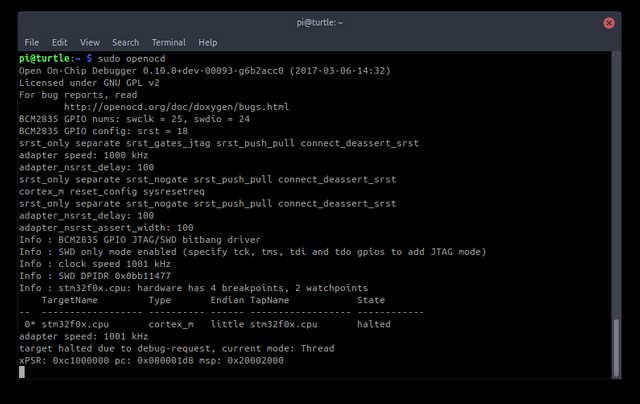
Task: Click 'adapter_nsrst_assert_width: 100' line
Action: 106,228
